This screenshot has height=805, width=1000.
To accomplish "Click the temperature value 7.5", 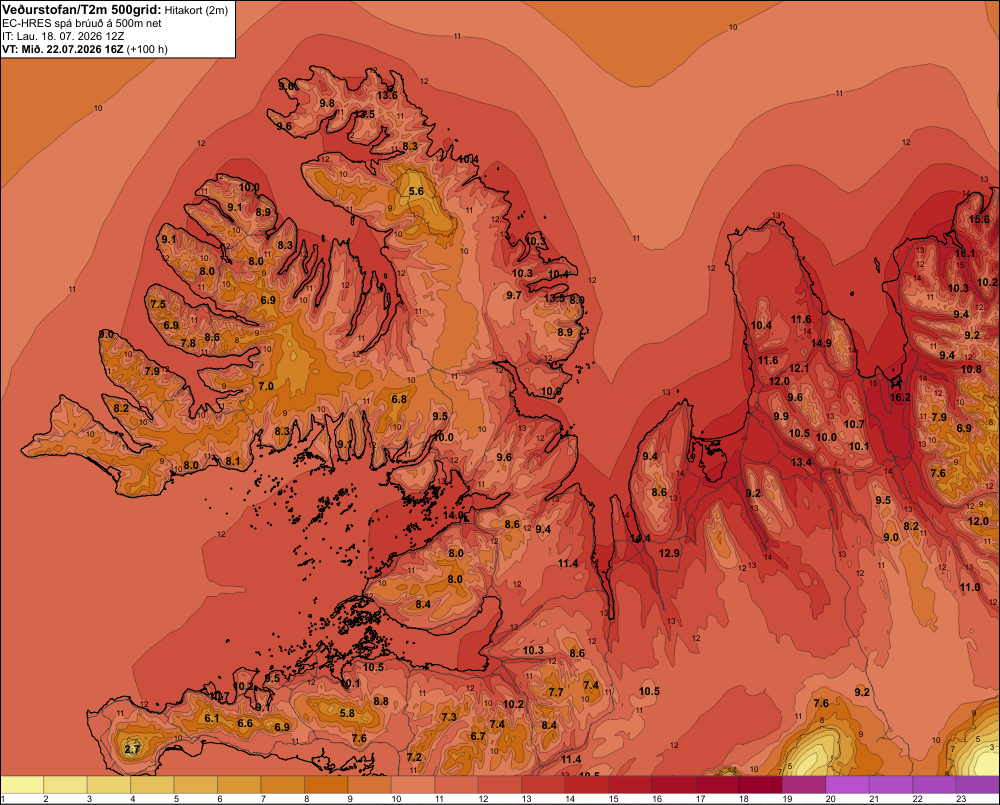I will pyautogui.click(x=158, y=304).
